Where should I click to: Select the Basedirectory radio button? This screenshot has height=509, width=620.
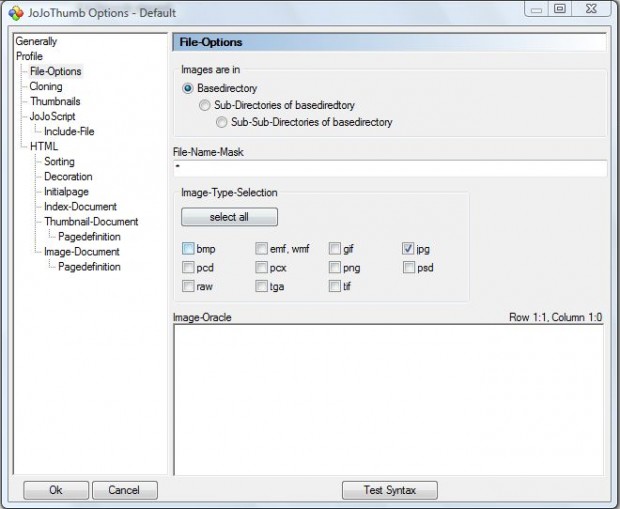tap(187, 88)
